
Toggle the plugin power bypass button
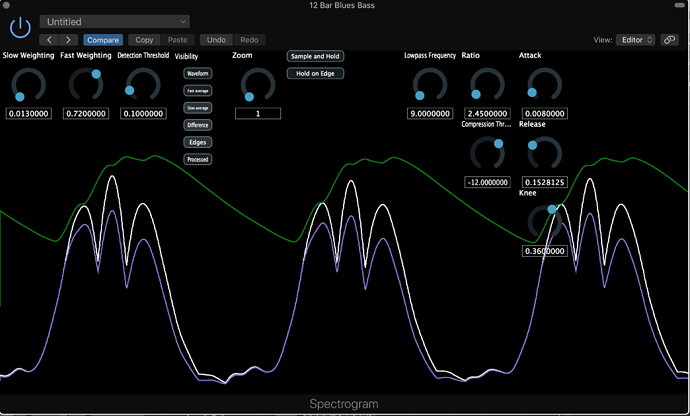(x=20, y=28)
